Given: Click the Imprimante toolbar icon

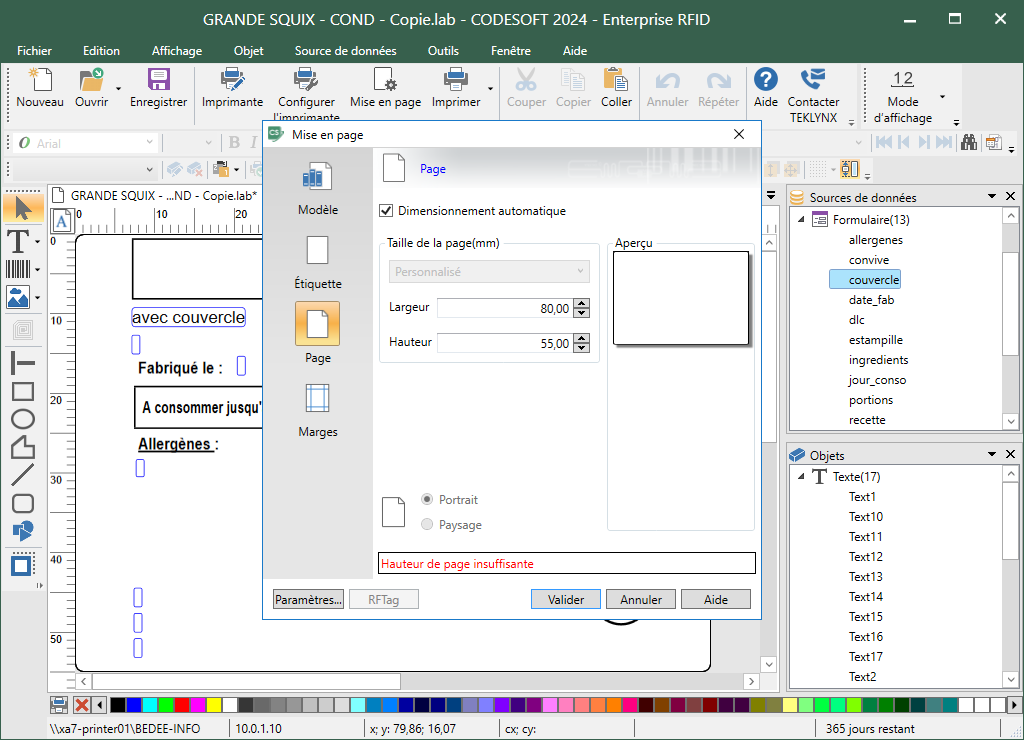Looking at the screenshot, I should click(x=232, y=80).
